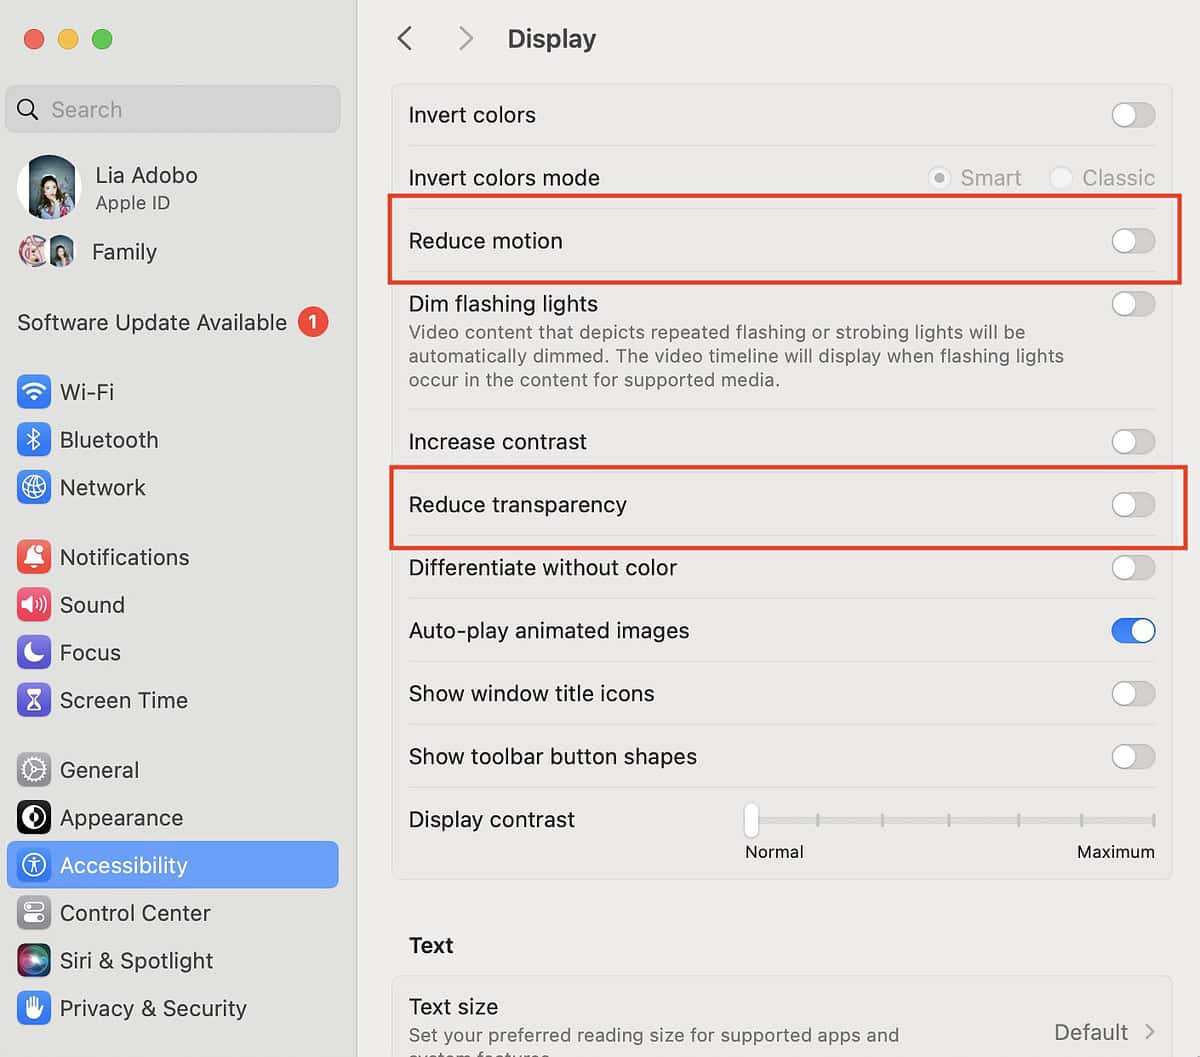Viewport: 1200px width, 1057px height.
Task: Open Control Center in the sidebar
Action: coord(135,913)
